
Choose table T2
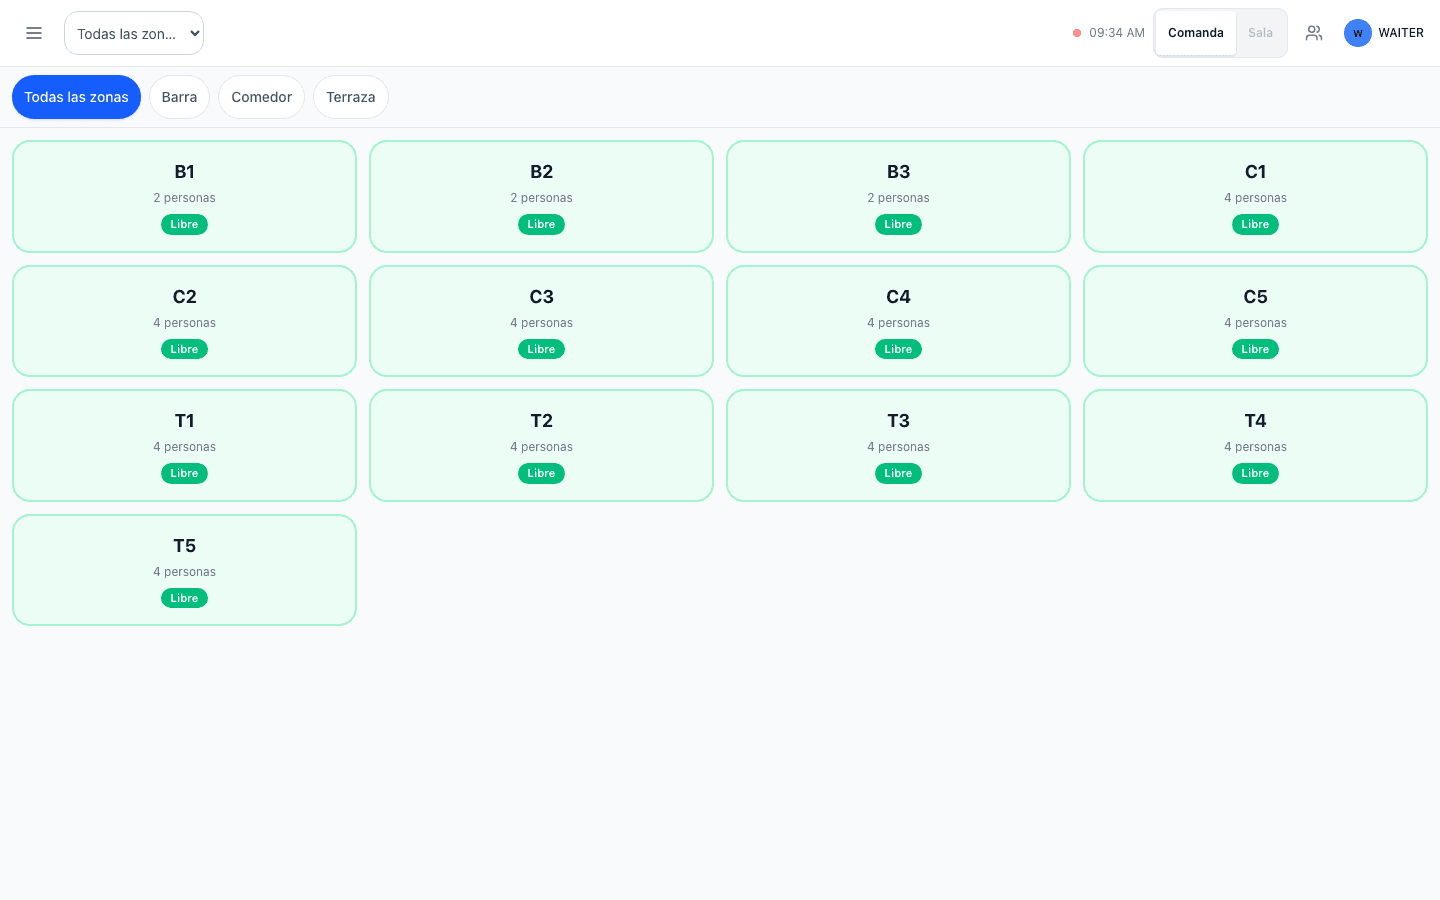coord(541,445)
